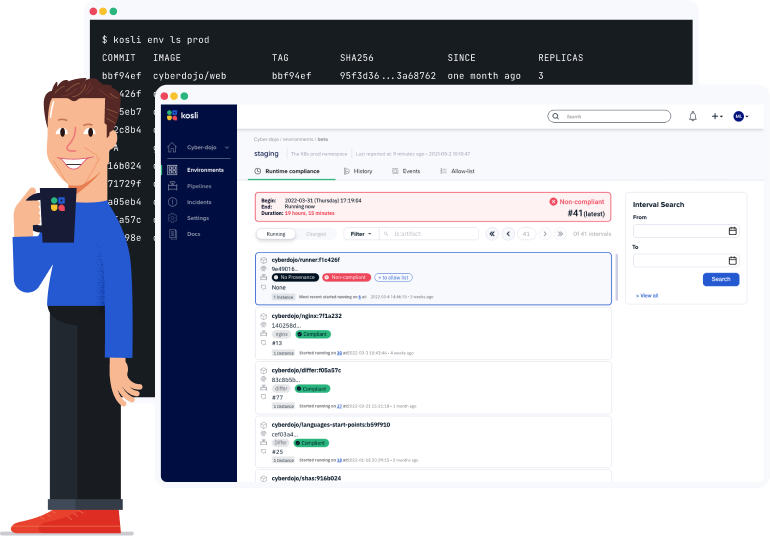Click Compliant badge on languages-start-points
770x536 pixels.
coord(311,443)
